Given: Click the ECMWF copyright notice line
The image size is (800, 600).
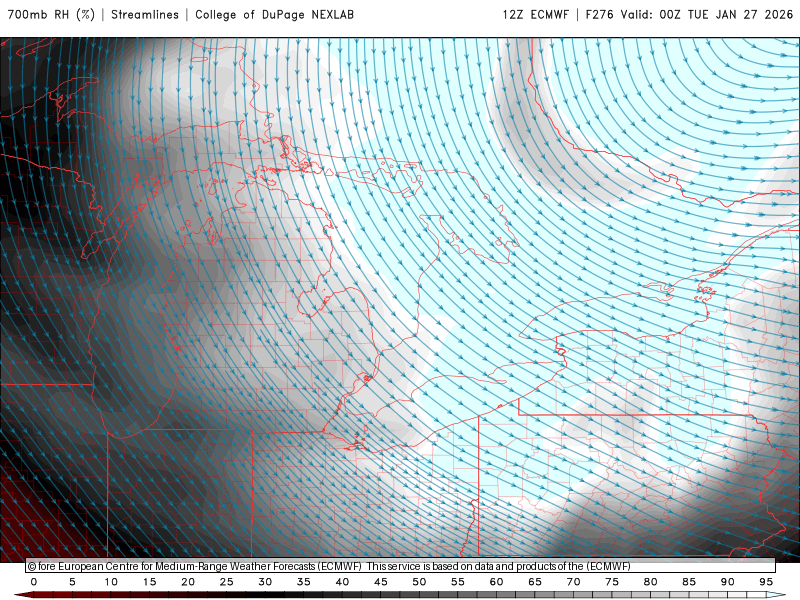Looking at the screenshot, I should click(329, 566).
